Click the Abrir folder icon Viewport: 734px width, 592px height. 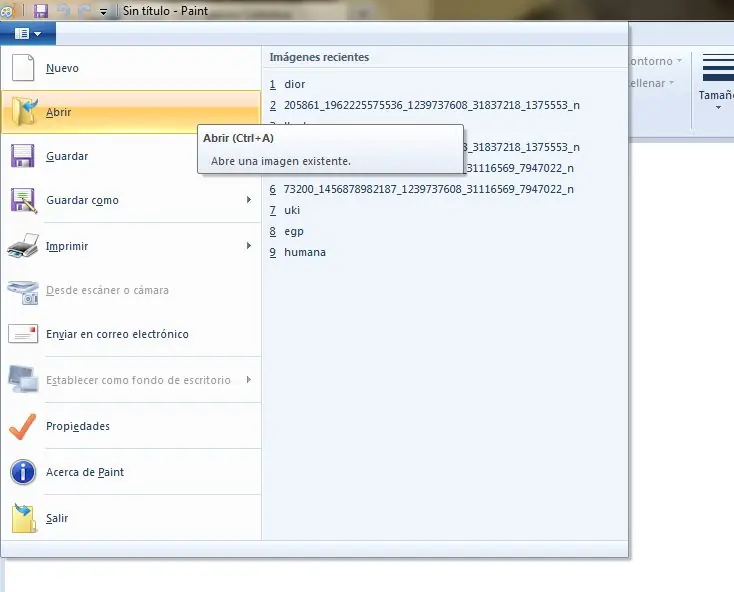(x=24, y=112)
